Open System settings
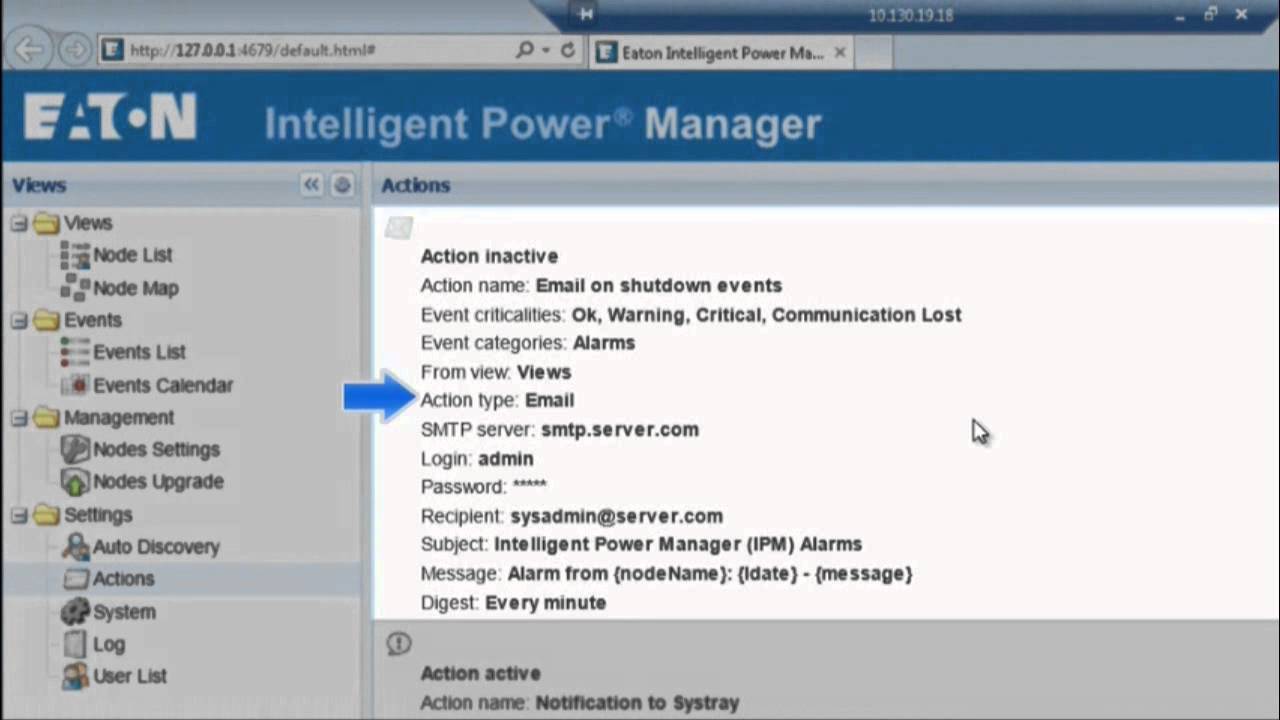 pos(124,612)
